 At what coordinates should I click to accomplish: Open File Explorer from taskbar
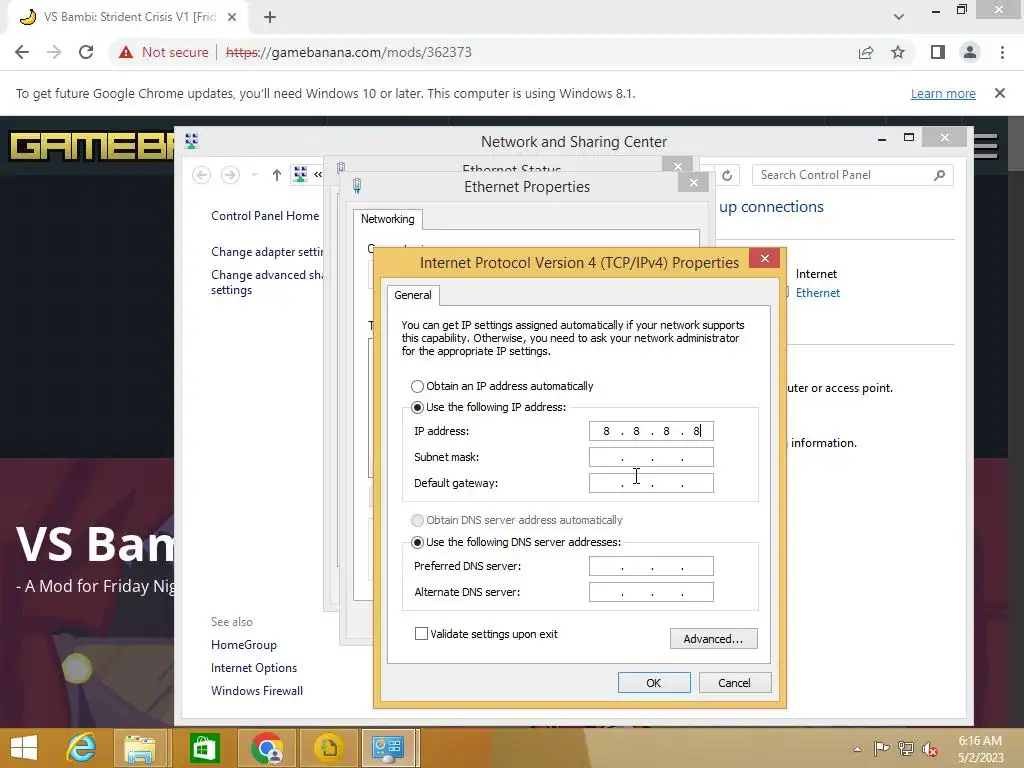tap(140, 748)
